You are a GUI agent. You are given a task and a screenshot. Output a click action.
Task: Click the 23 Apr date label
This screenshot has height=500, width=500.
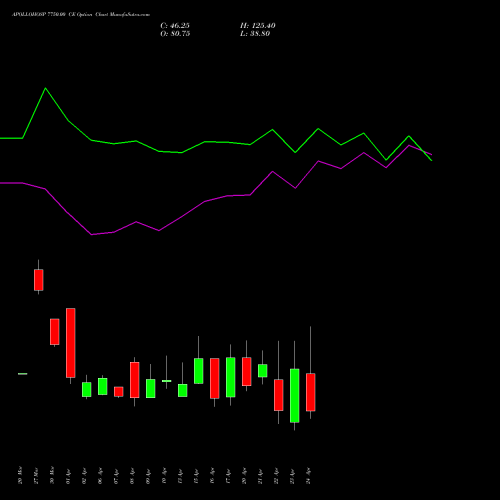(x=292, y=476)
